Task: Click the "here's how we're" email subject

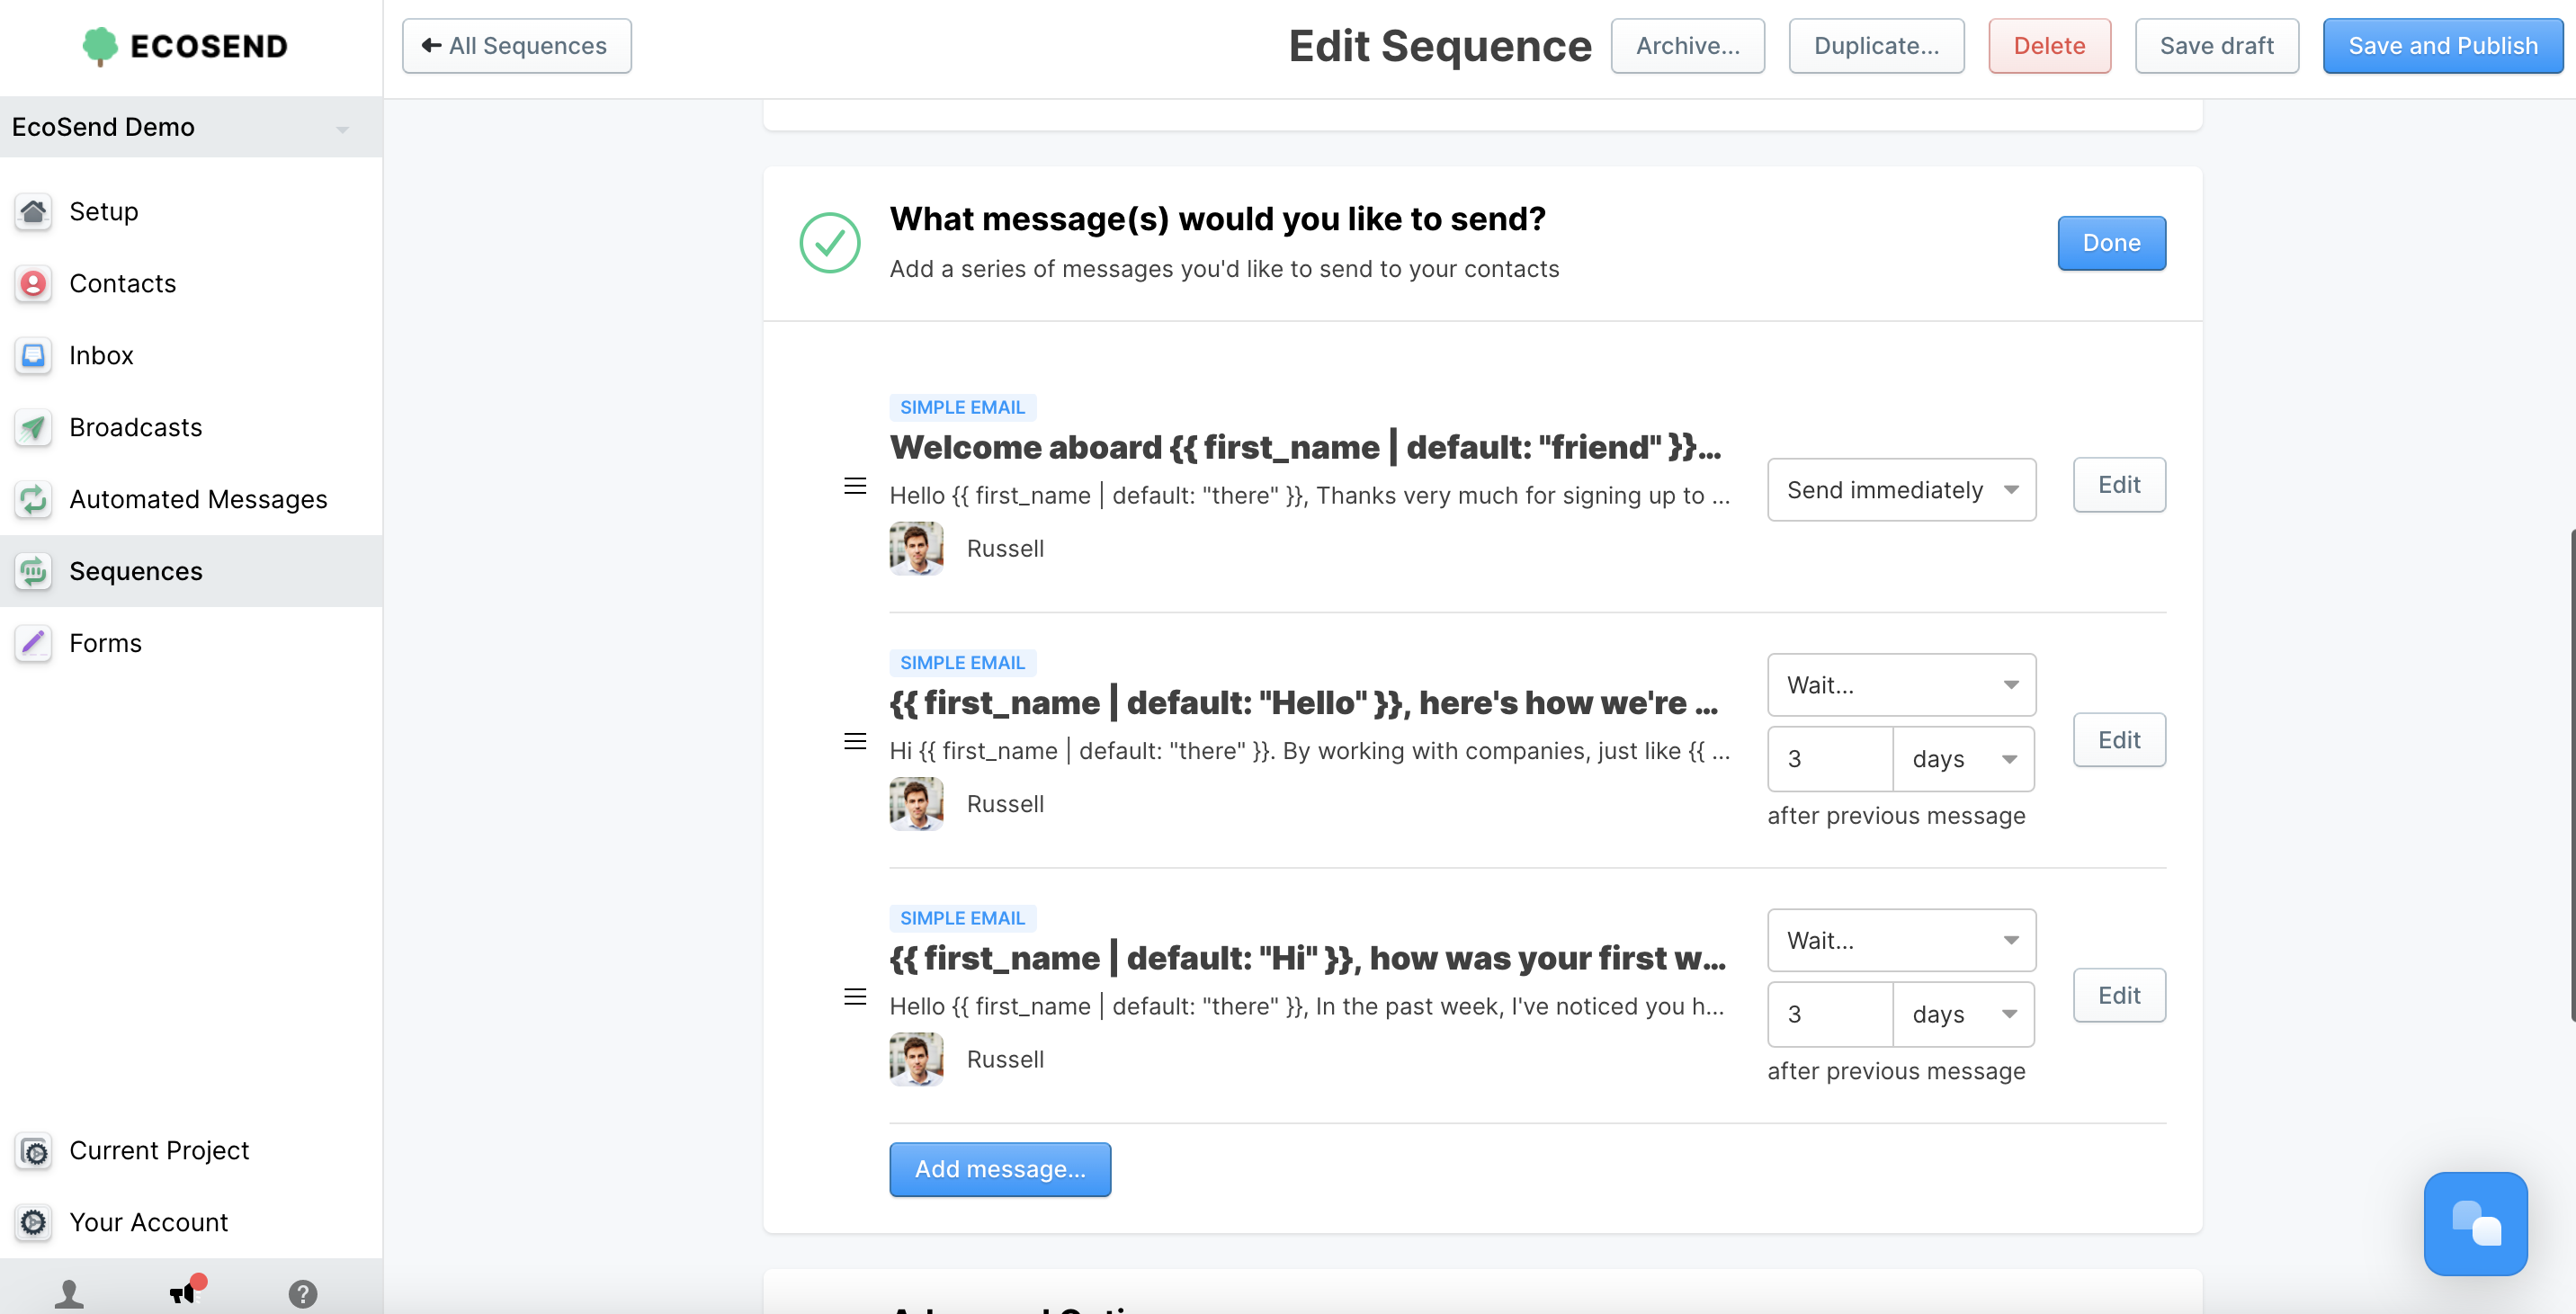Action: point(1304,703)
